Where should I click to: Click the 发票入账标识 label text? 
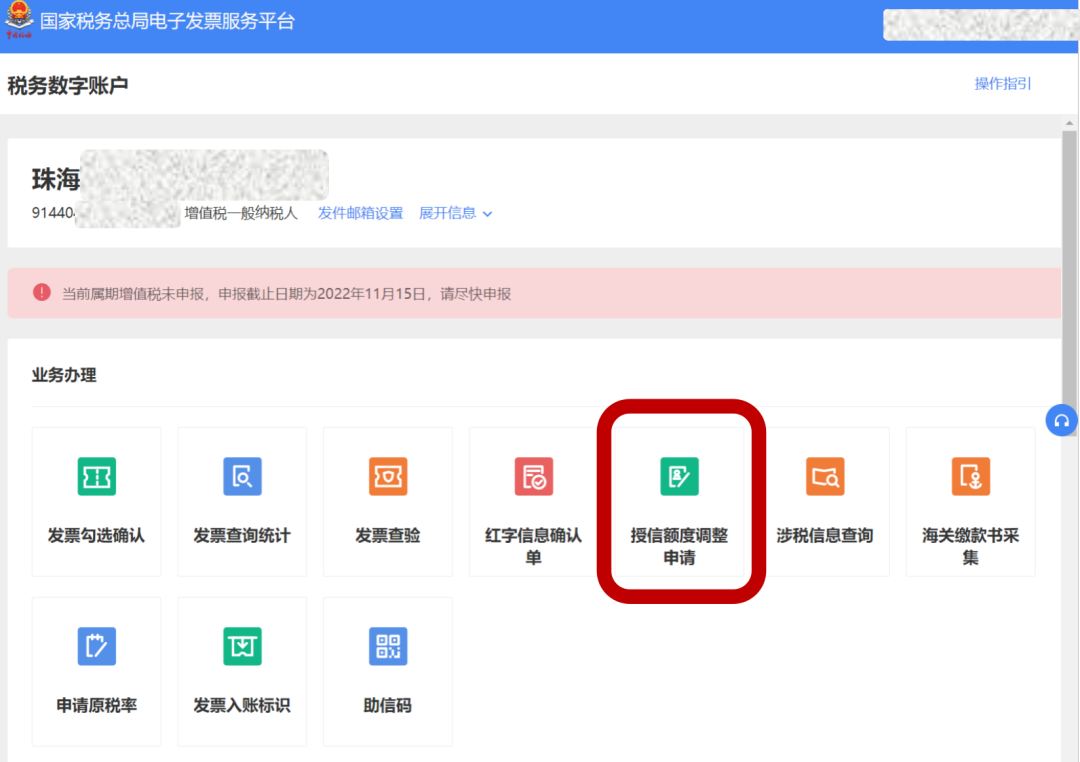pyautogui.click(x=242, y=706)
